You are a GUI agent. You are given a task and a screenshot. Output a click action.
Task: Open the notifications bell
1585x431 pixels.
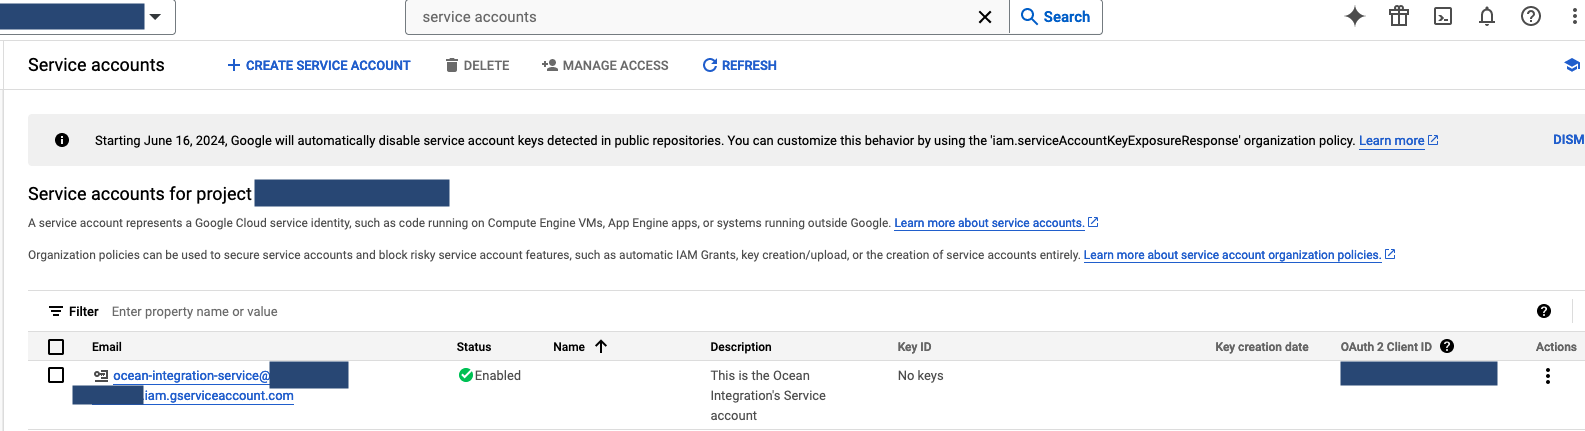(1487, 16)
